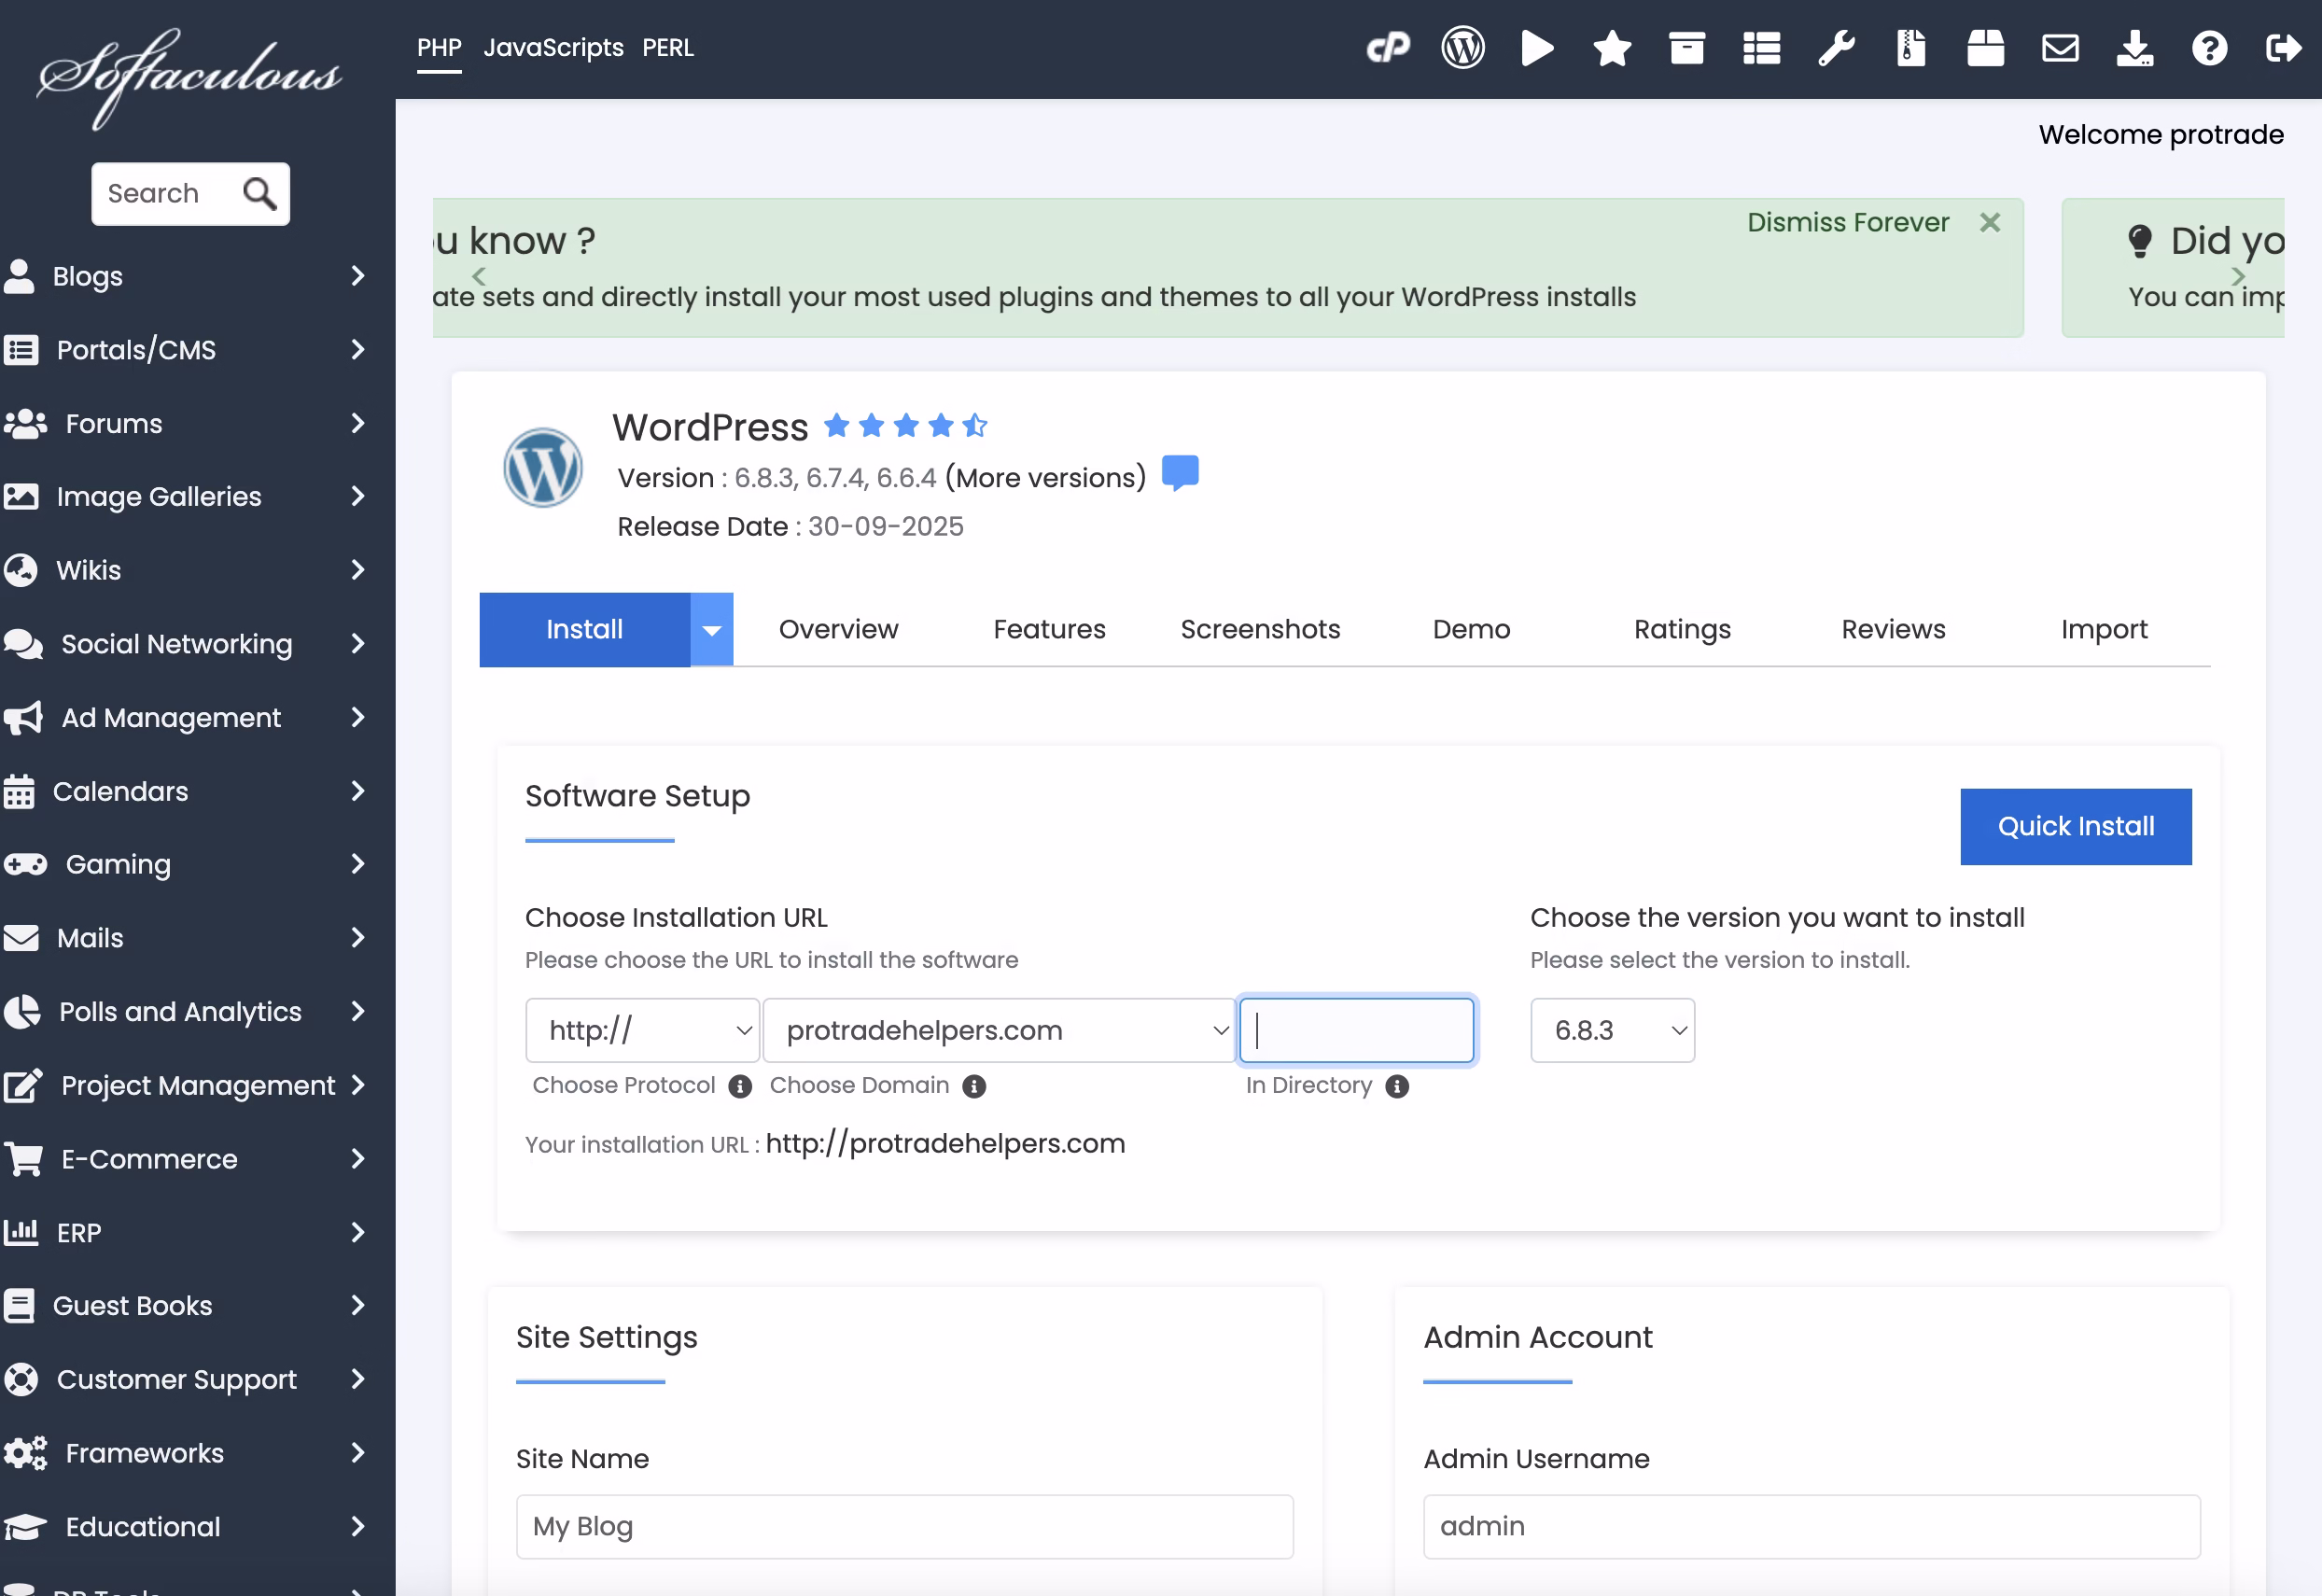This screenshot has height=1596, width=2322.
Task: Open the 6.8.3 version dropdown
Action: pos(1612,1030)
